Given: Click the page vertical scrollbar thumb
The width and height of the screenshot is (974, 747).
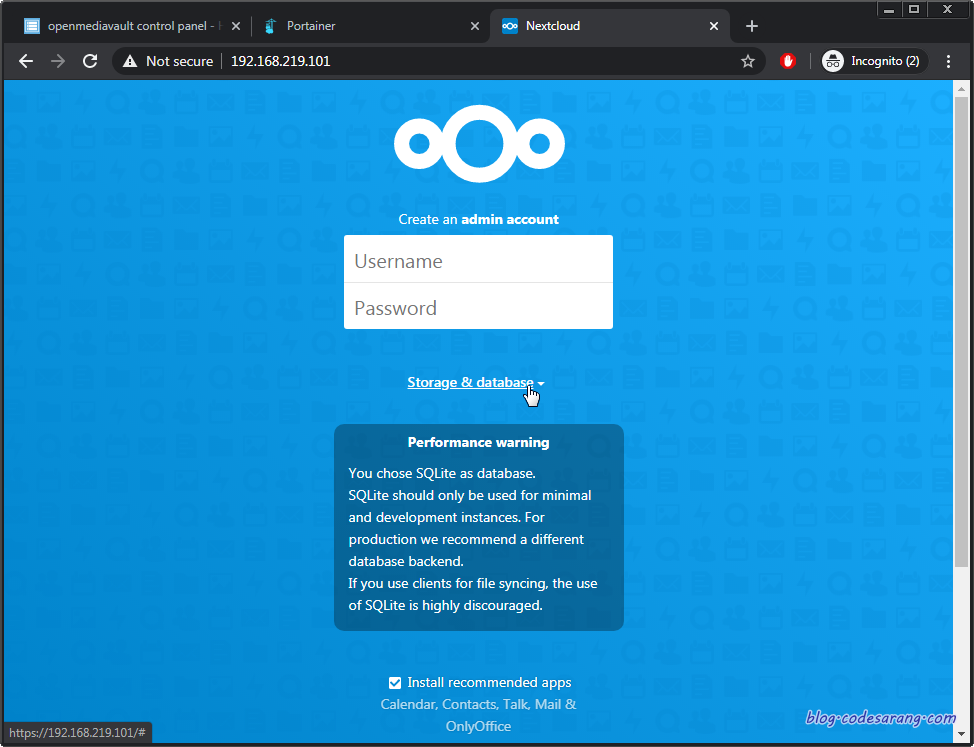Looking at the screenshot, I should coord(961,332).
